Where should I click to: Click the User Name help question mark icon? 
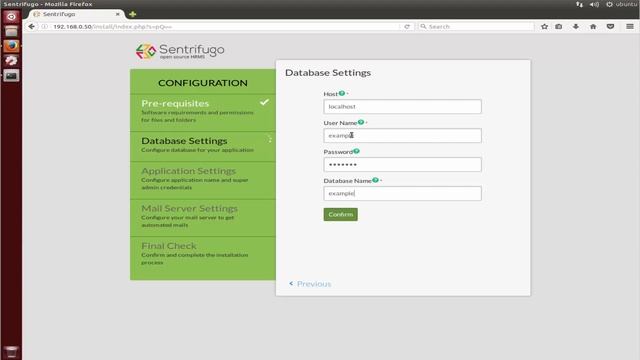pos(361,122)
